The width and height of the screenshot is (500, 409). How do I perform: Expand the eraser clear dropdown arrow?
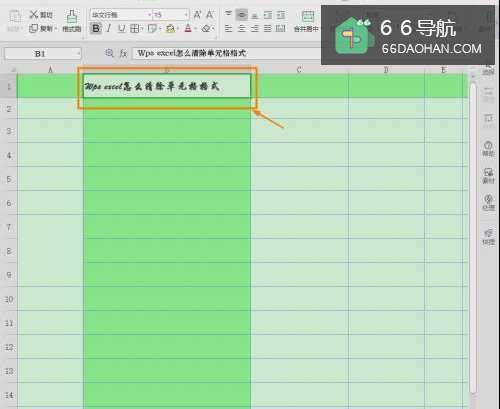[x=212, y=29]
